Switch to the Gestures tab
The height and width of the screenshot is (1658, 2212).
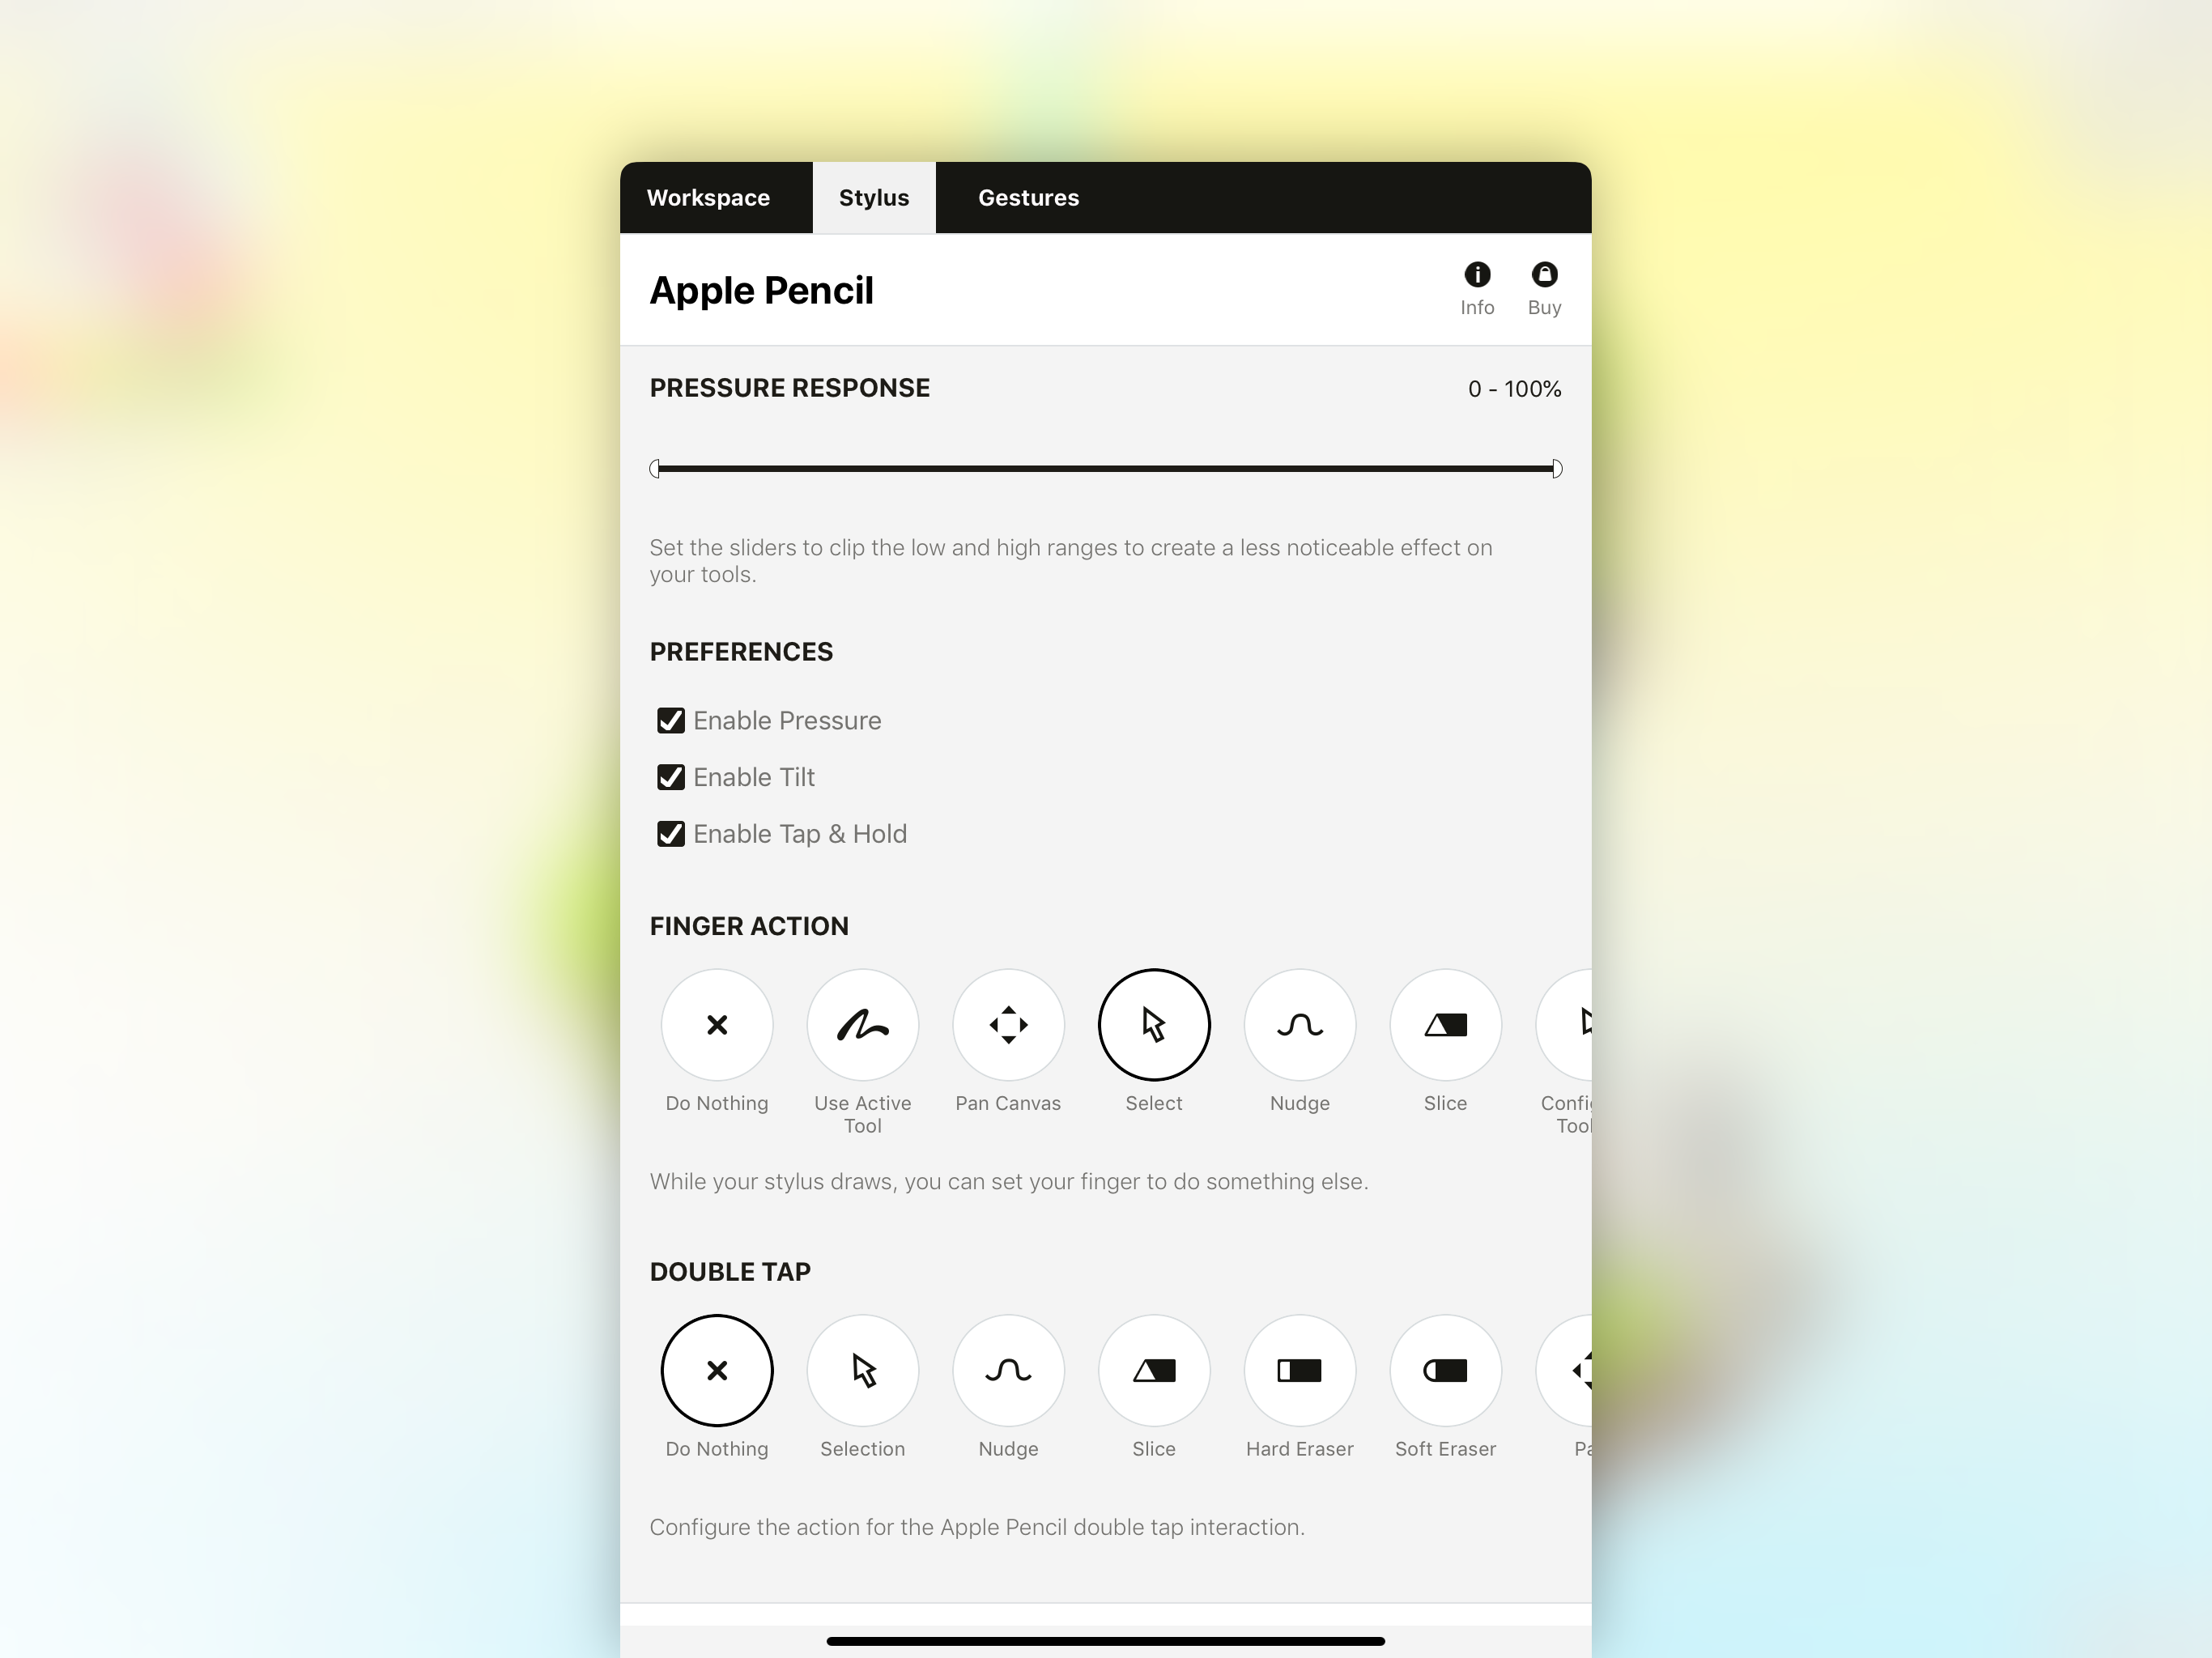(x=1029, y=197)
